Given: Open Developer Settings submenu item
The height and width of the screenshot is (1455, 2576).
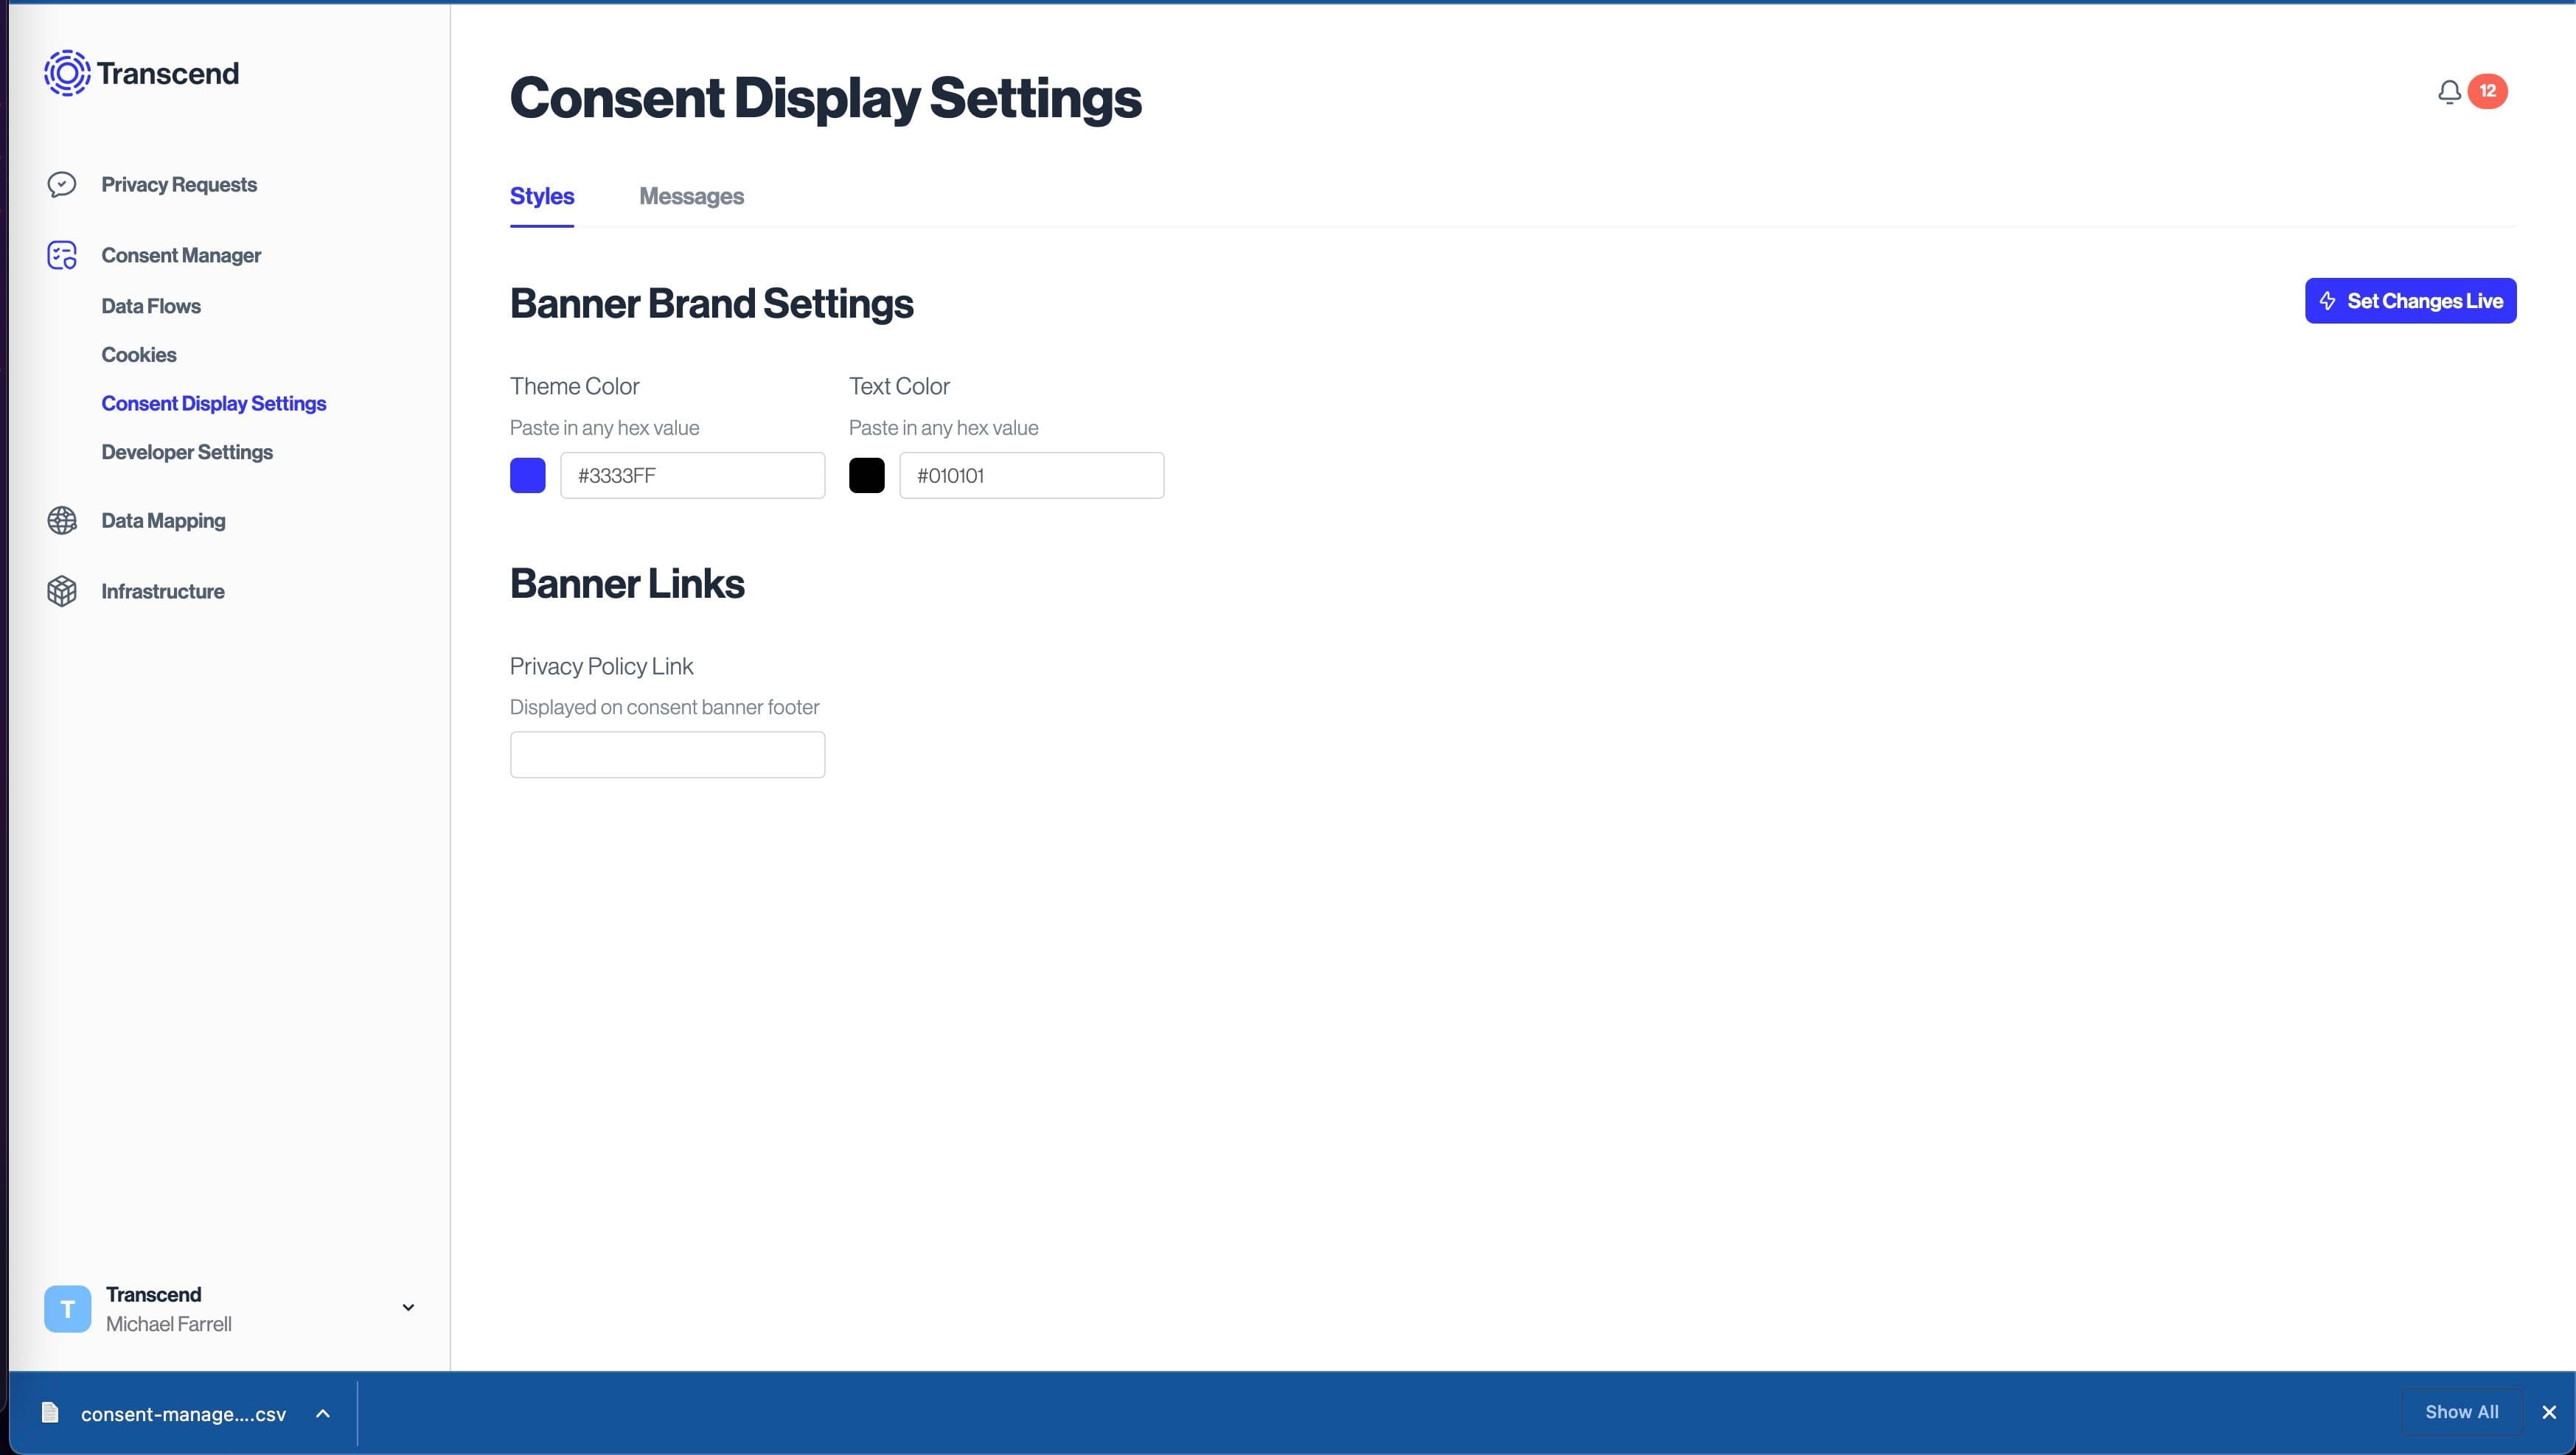Looking at the screenshot, I should click(187, 452).
